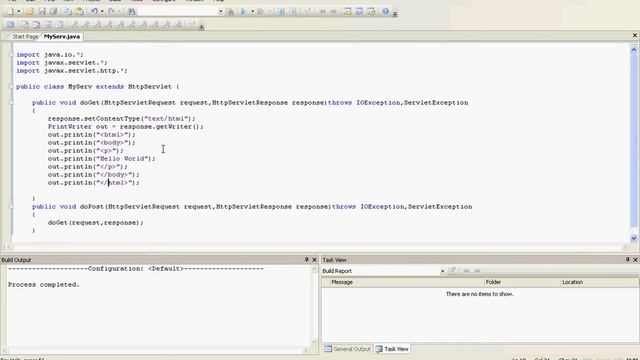Click "import javax.servlet.http.*;" line
This screenshot has height=360, width=640.
click(72, 71)
